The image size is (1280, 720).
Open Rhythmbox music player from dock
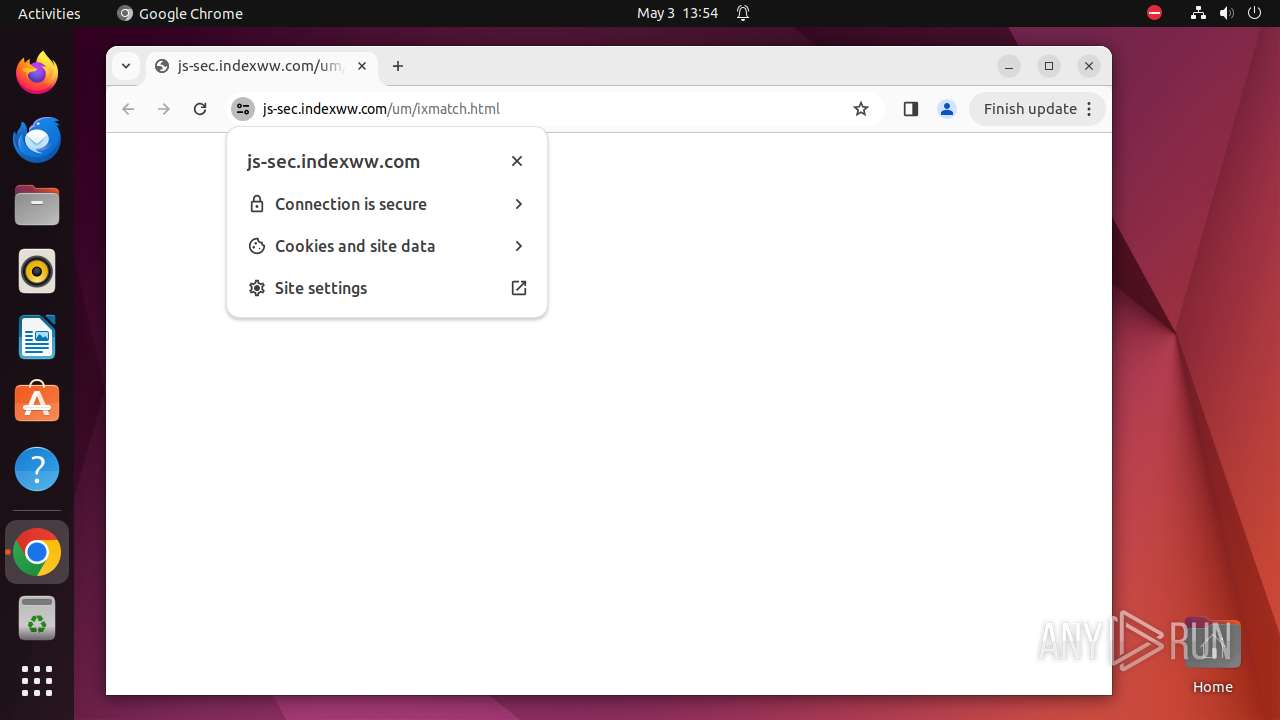point(37,271)
